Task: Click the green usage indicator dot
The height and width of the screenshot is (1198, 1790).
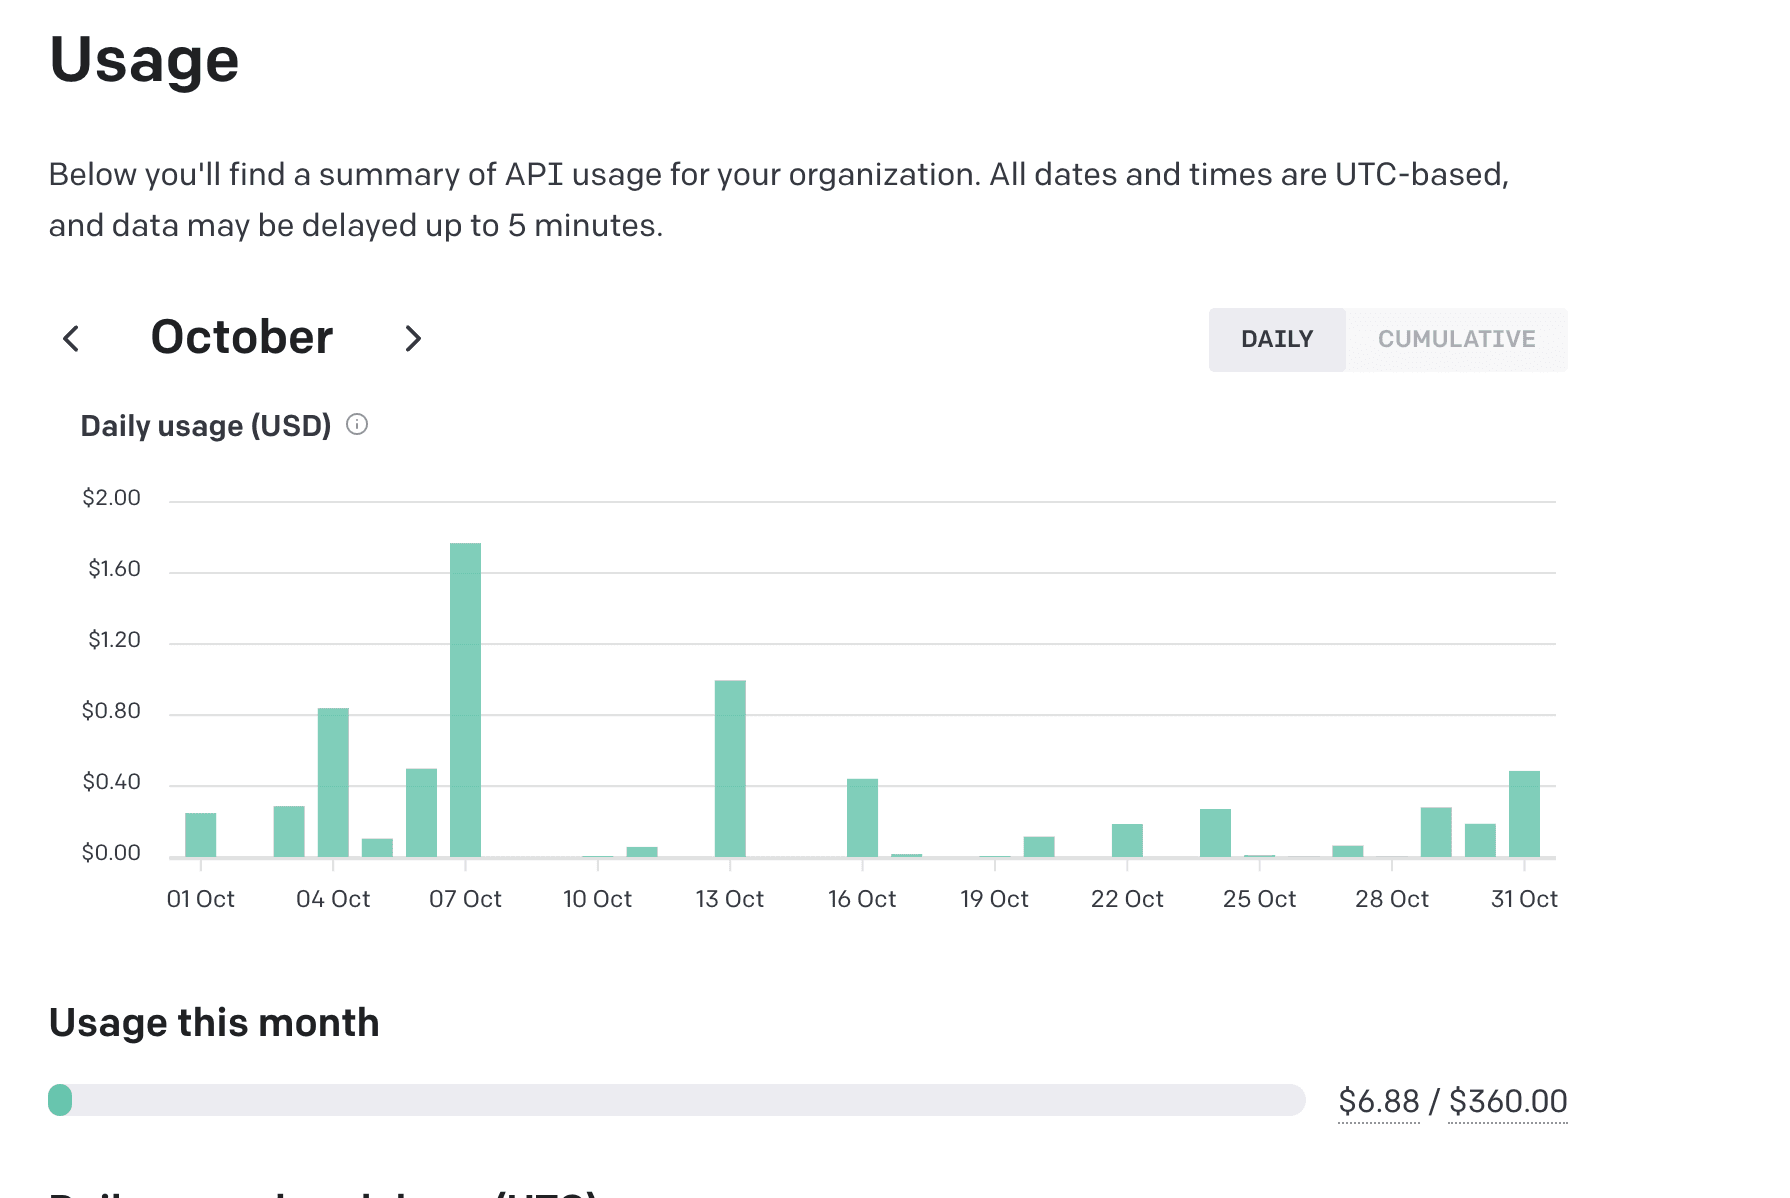Action: pos(59,1100)
